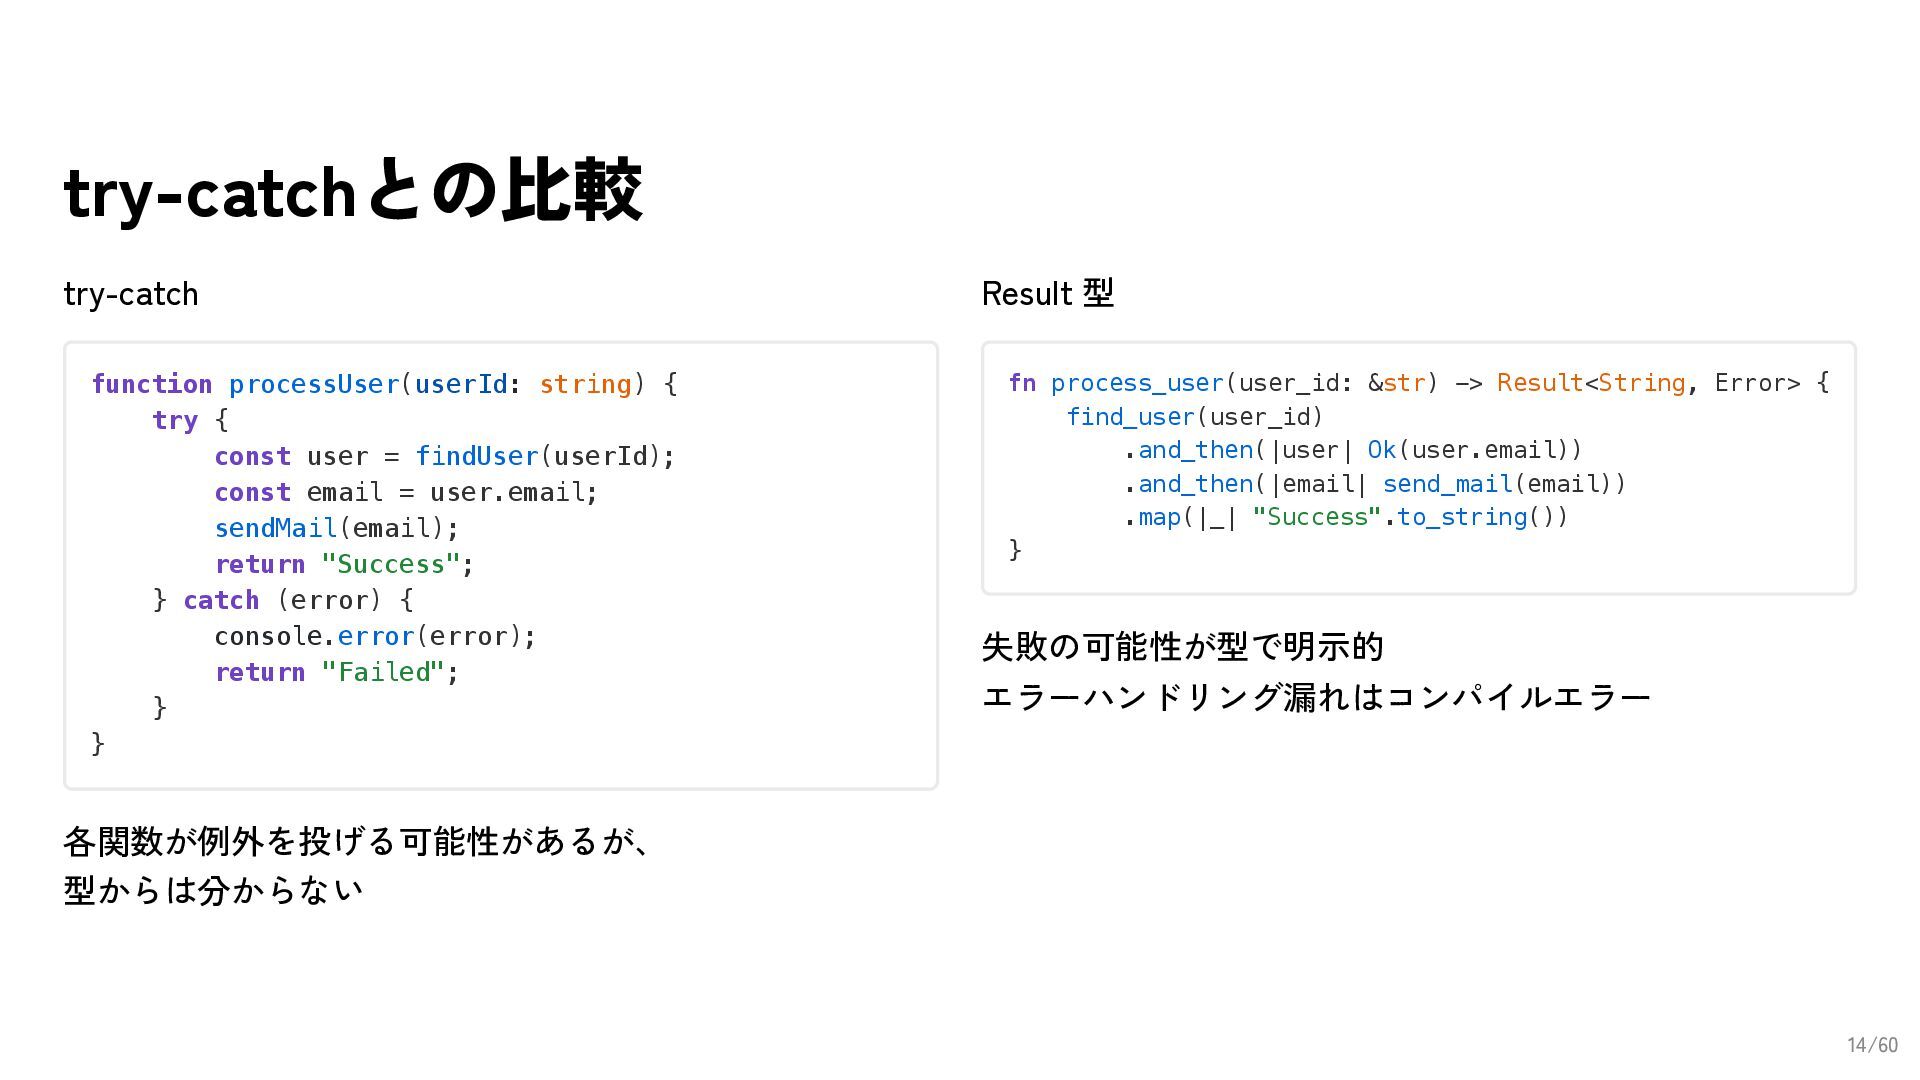The height and width of the screenshot is (1080, 1920).
Task: Click the slide title 'try-catchとの比較'
Action: [x=352, y=191]
